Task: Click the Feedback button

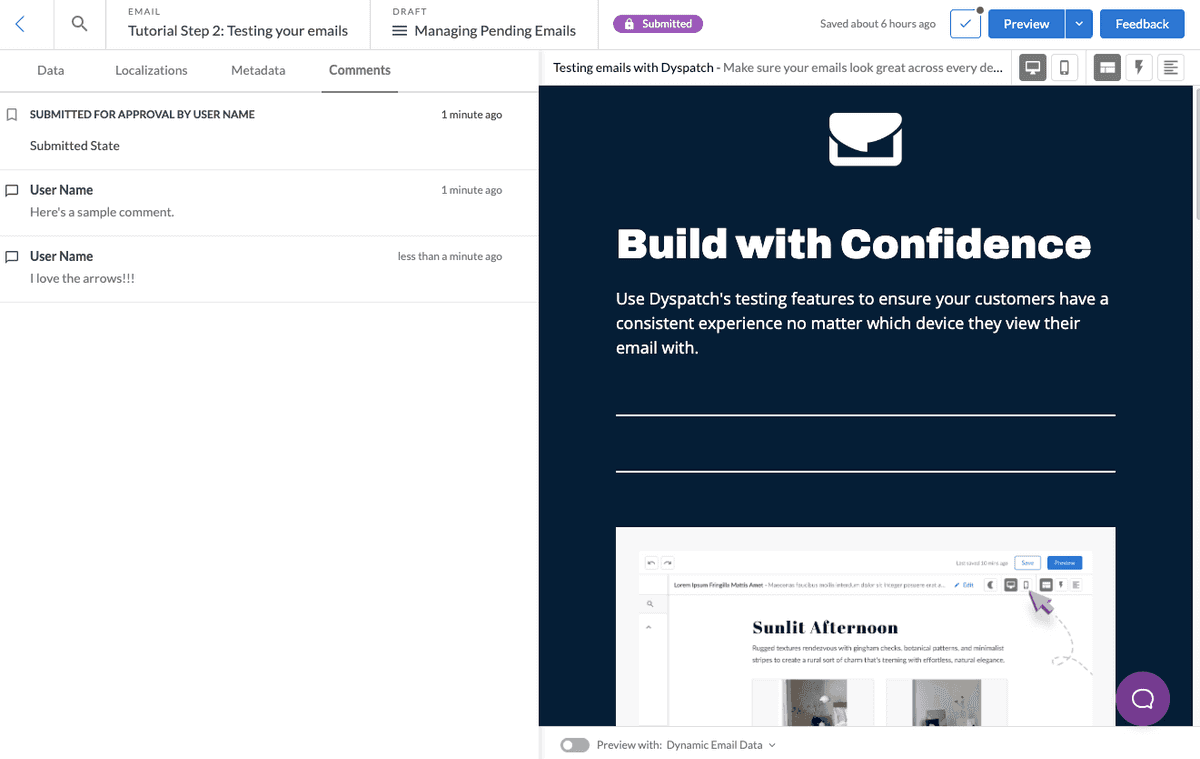Action: tap(1142, 24)
